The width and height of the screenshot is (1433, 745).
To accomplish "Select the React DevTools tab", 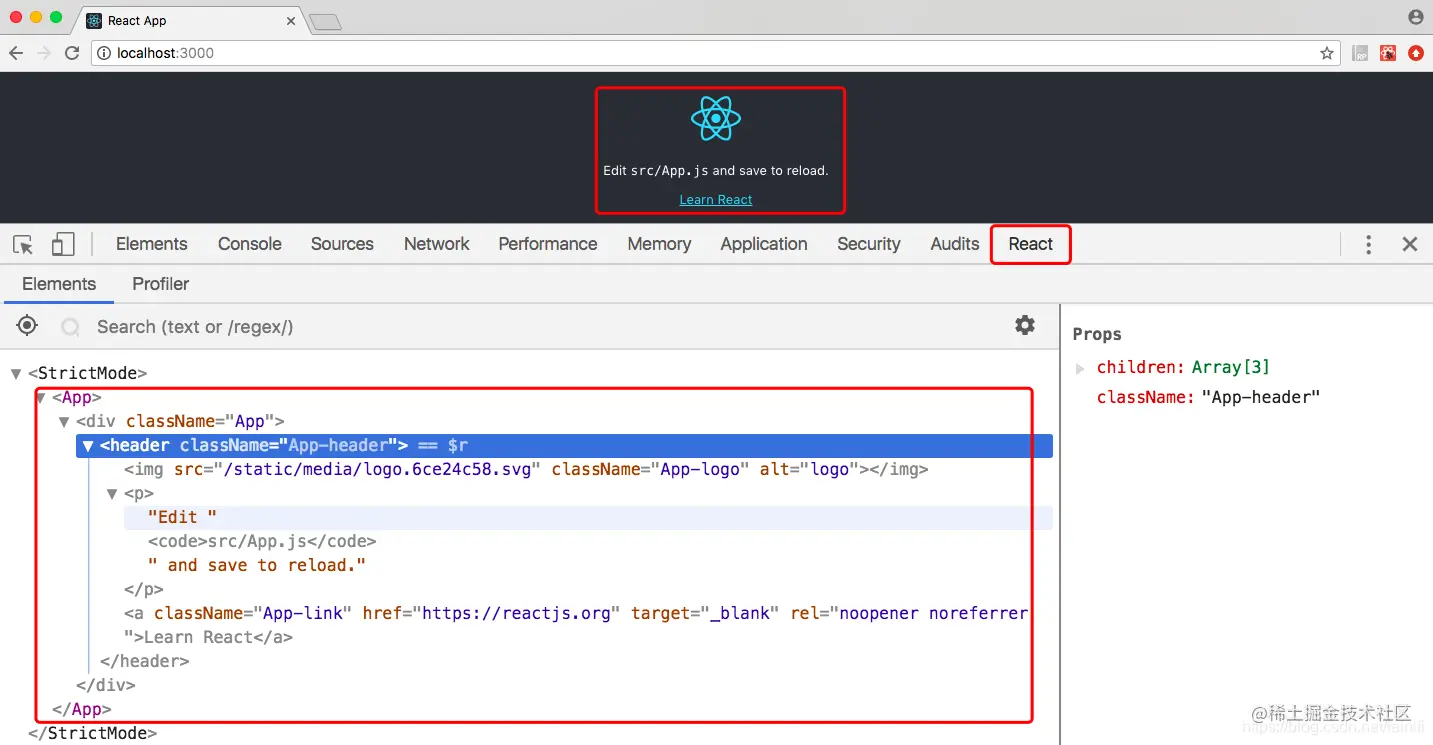I will point(1031,244).
